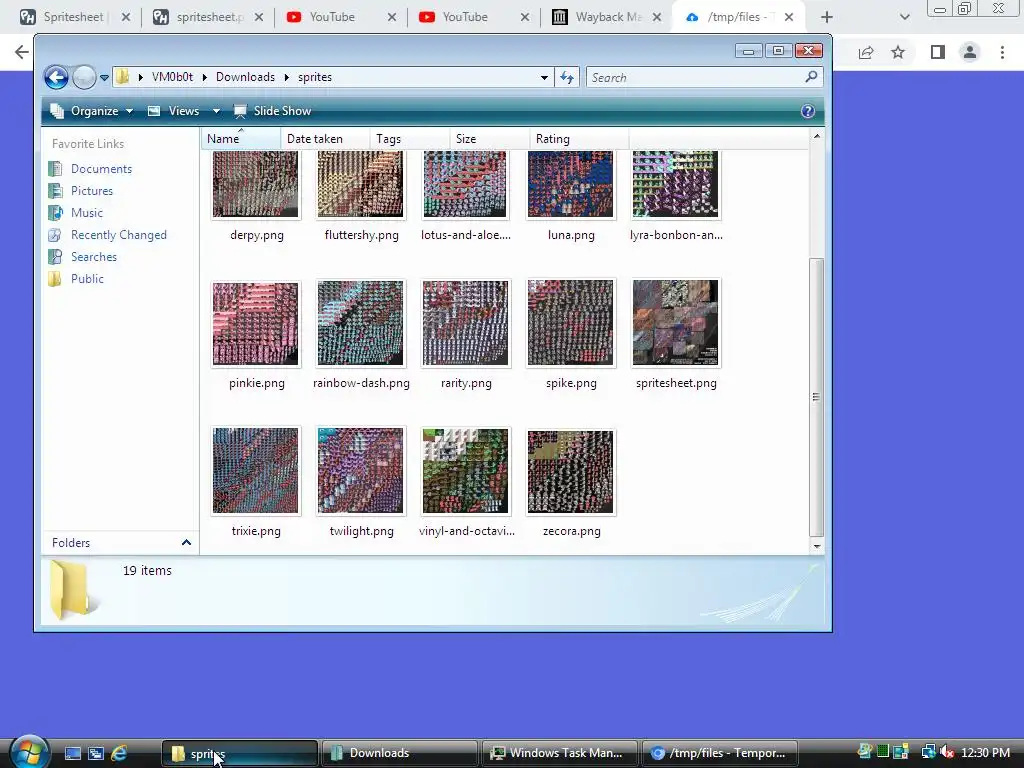Viewport: 1024px width, 768px height.
Task: Select pinkie.png thumbnail
Action: [256, 324]
